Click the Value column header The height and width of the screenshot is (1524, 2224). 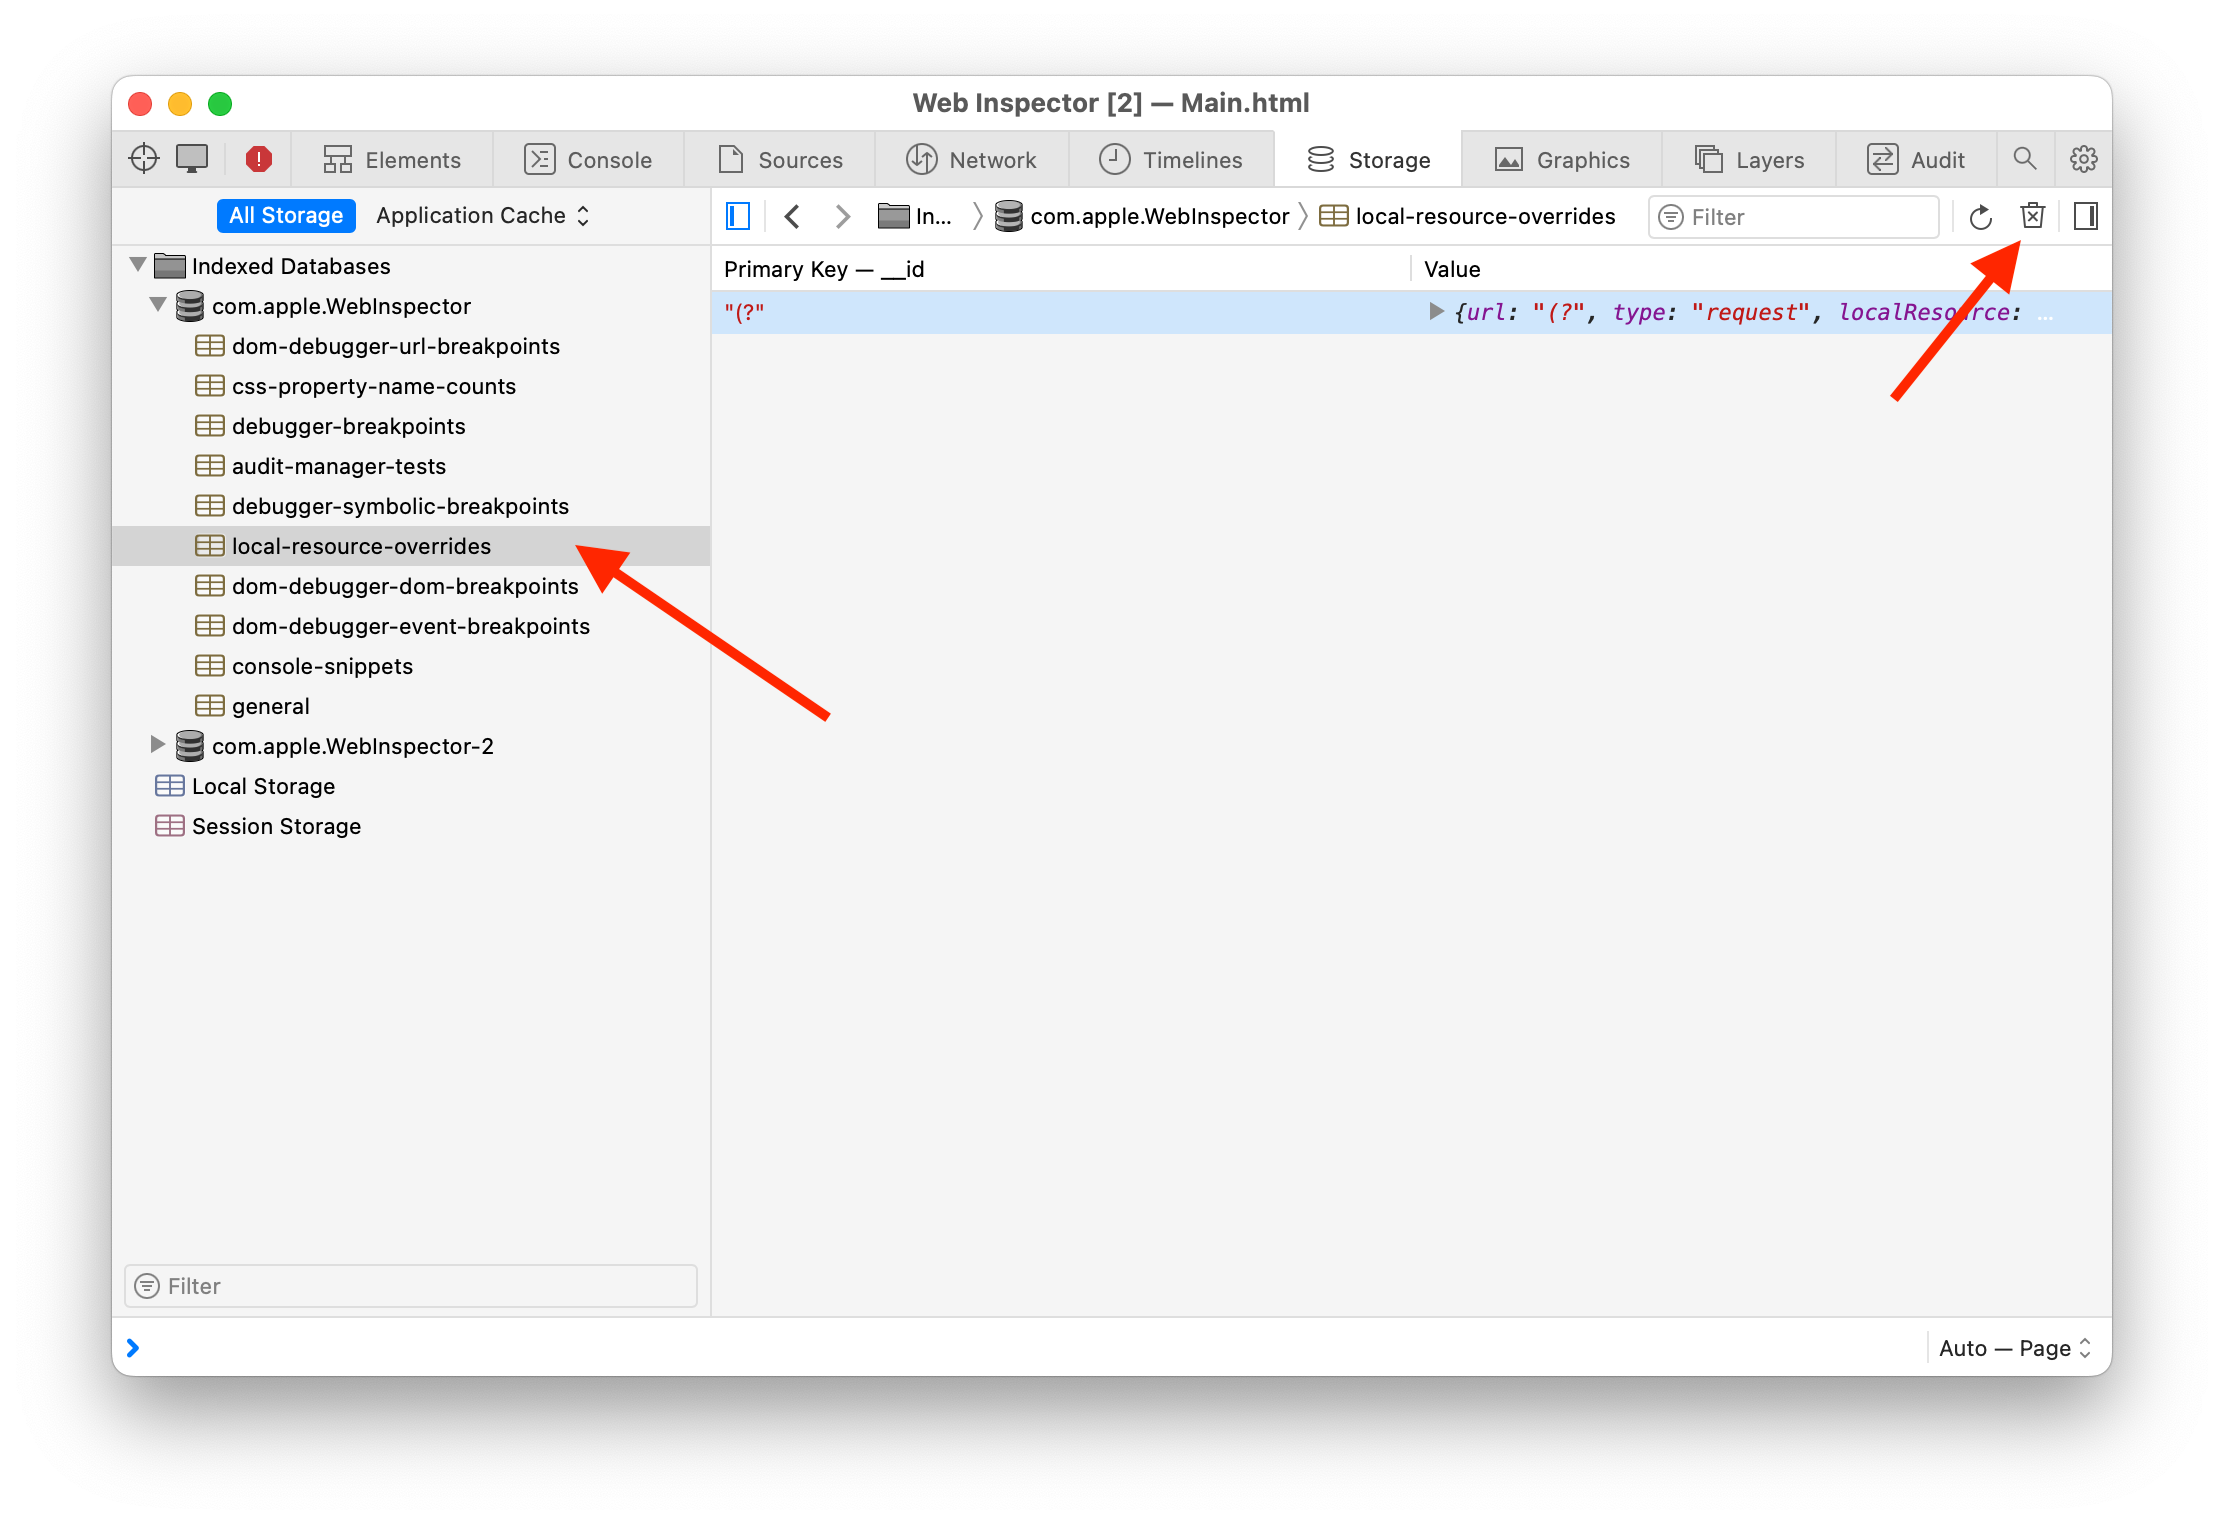click(1762, 269)
